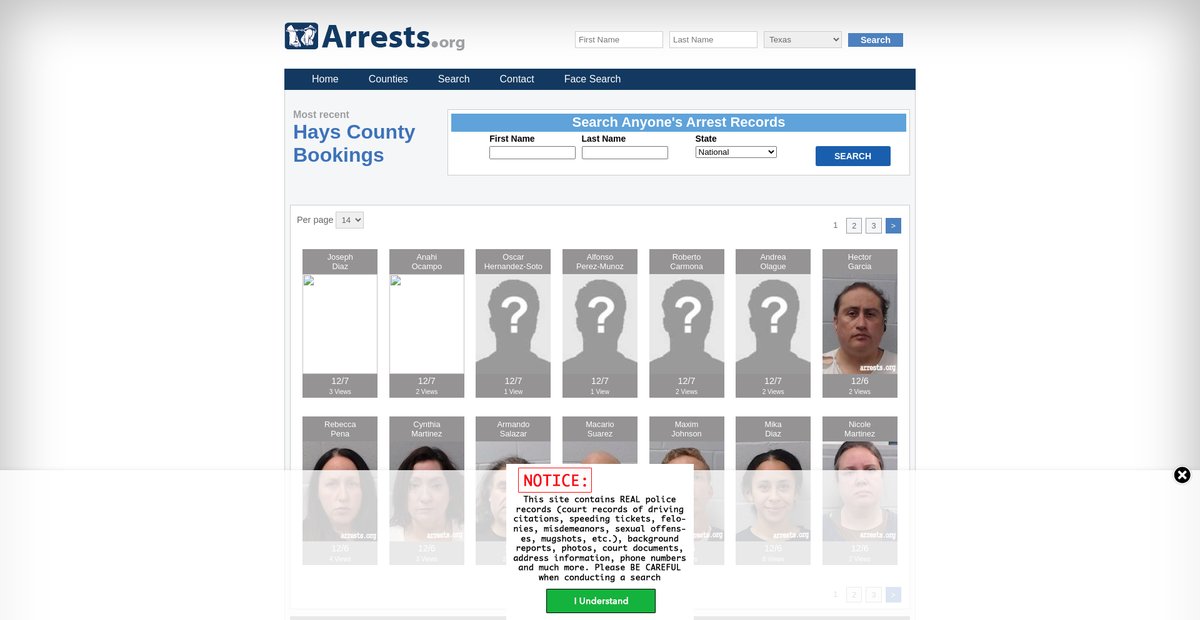Go to page 3 in top pagination
This screenshot has height=620, width=1200.
[873, 226]
